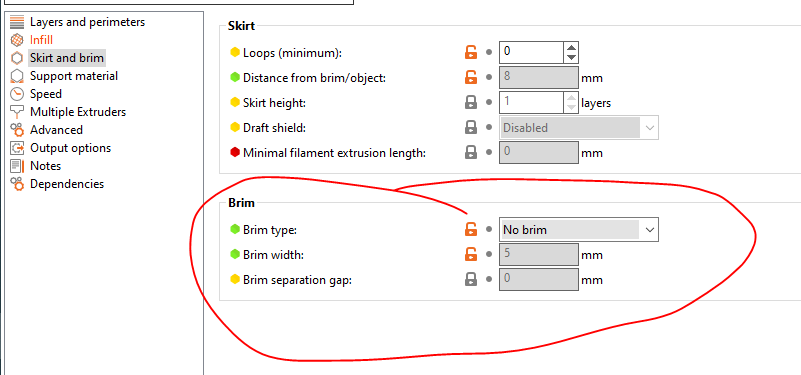Click the Brim width value field
This screenshot has height=375, width=801.
pos(539,254)
